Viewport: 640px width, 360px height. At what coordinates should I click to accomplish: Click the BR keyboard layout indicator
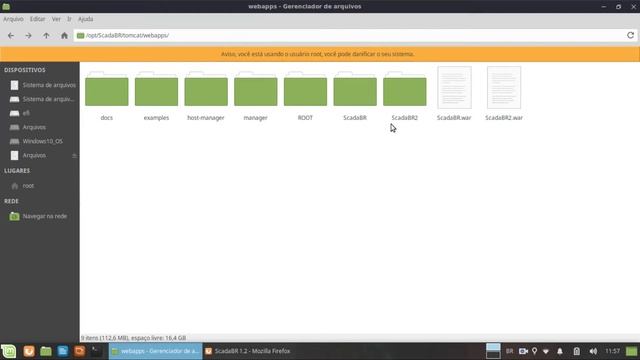(509, 351)
